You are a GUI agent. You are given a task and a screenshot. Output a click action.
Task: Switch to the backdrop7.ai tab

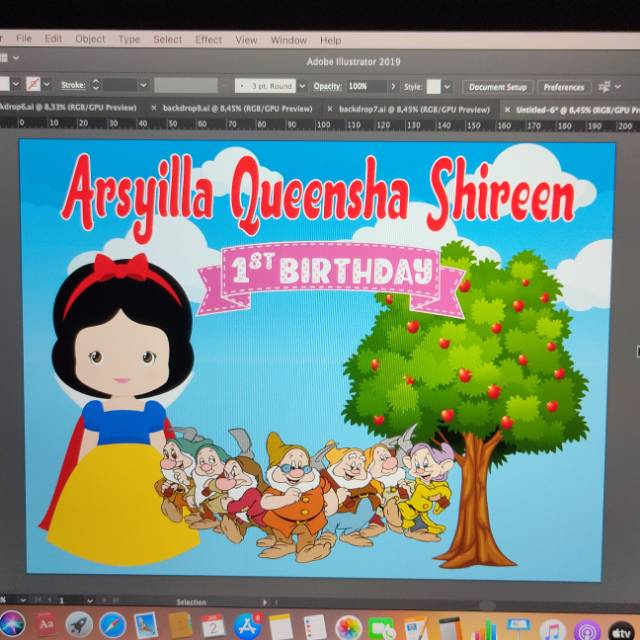click(x=414, y=109)
